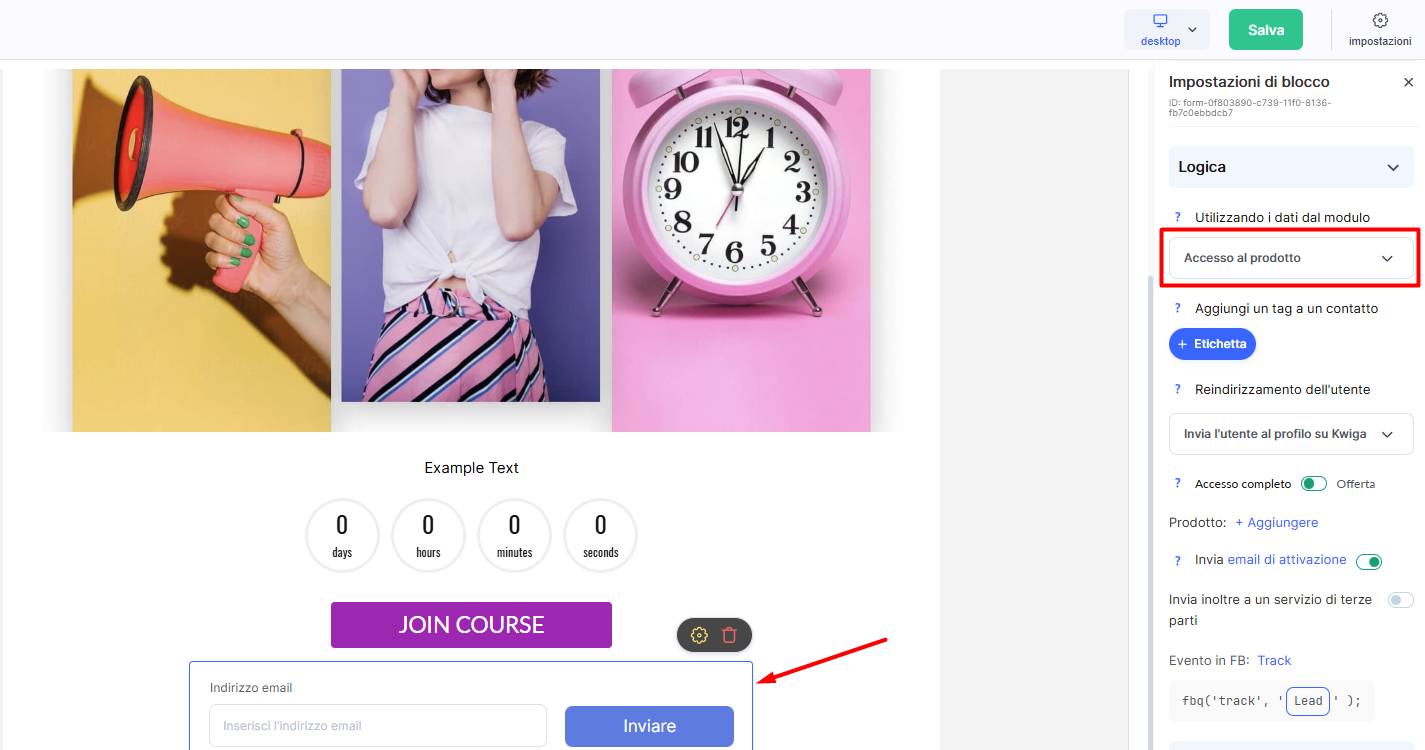The image size is (1425, 750).
Task: Open the desktop device view dropdown arrow
Action: point(1192,29)
